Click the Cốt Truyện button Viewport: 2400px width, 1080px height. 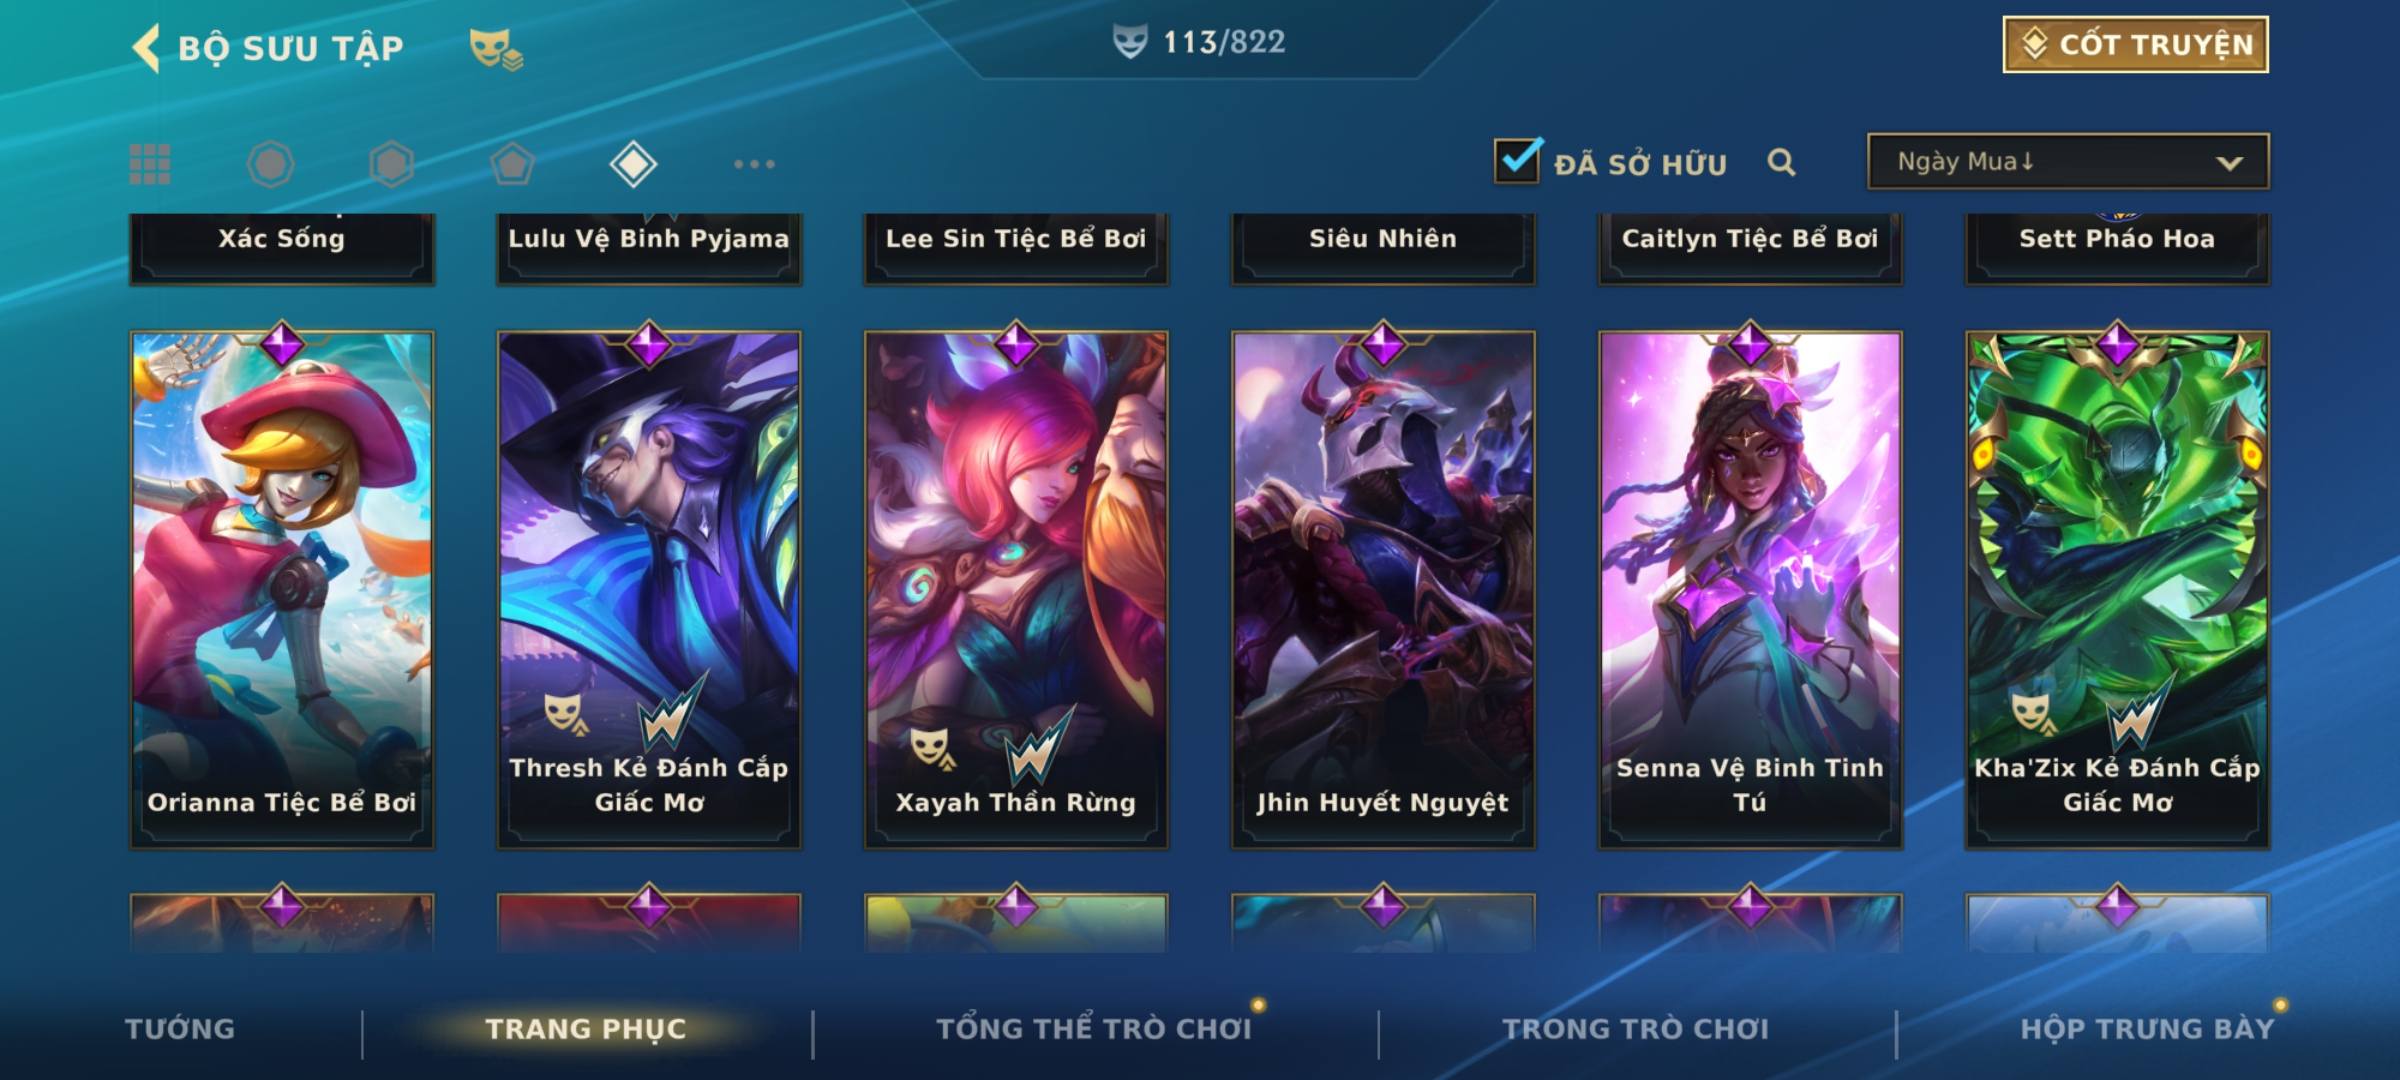[x=2135, y=44]
